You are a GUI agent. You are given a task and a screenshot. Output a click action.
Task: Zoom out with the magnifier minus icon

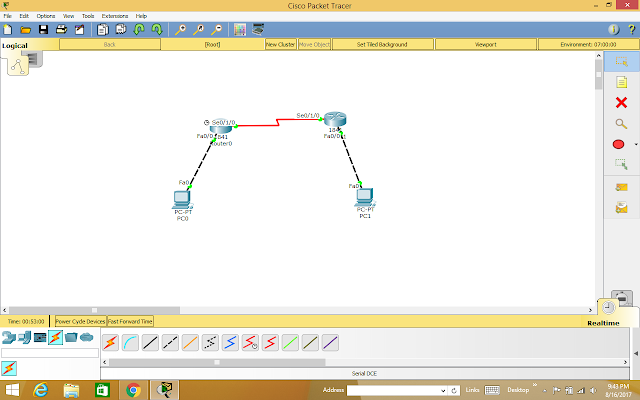click(216, 29)
